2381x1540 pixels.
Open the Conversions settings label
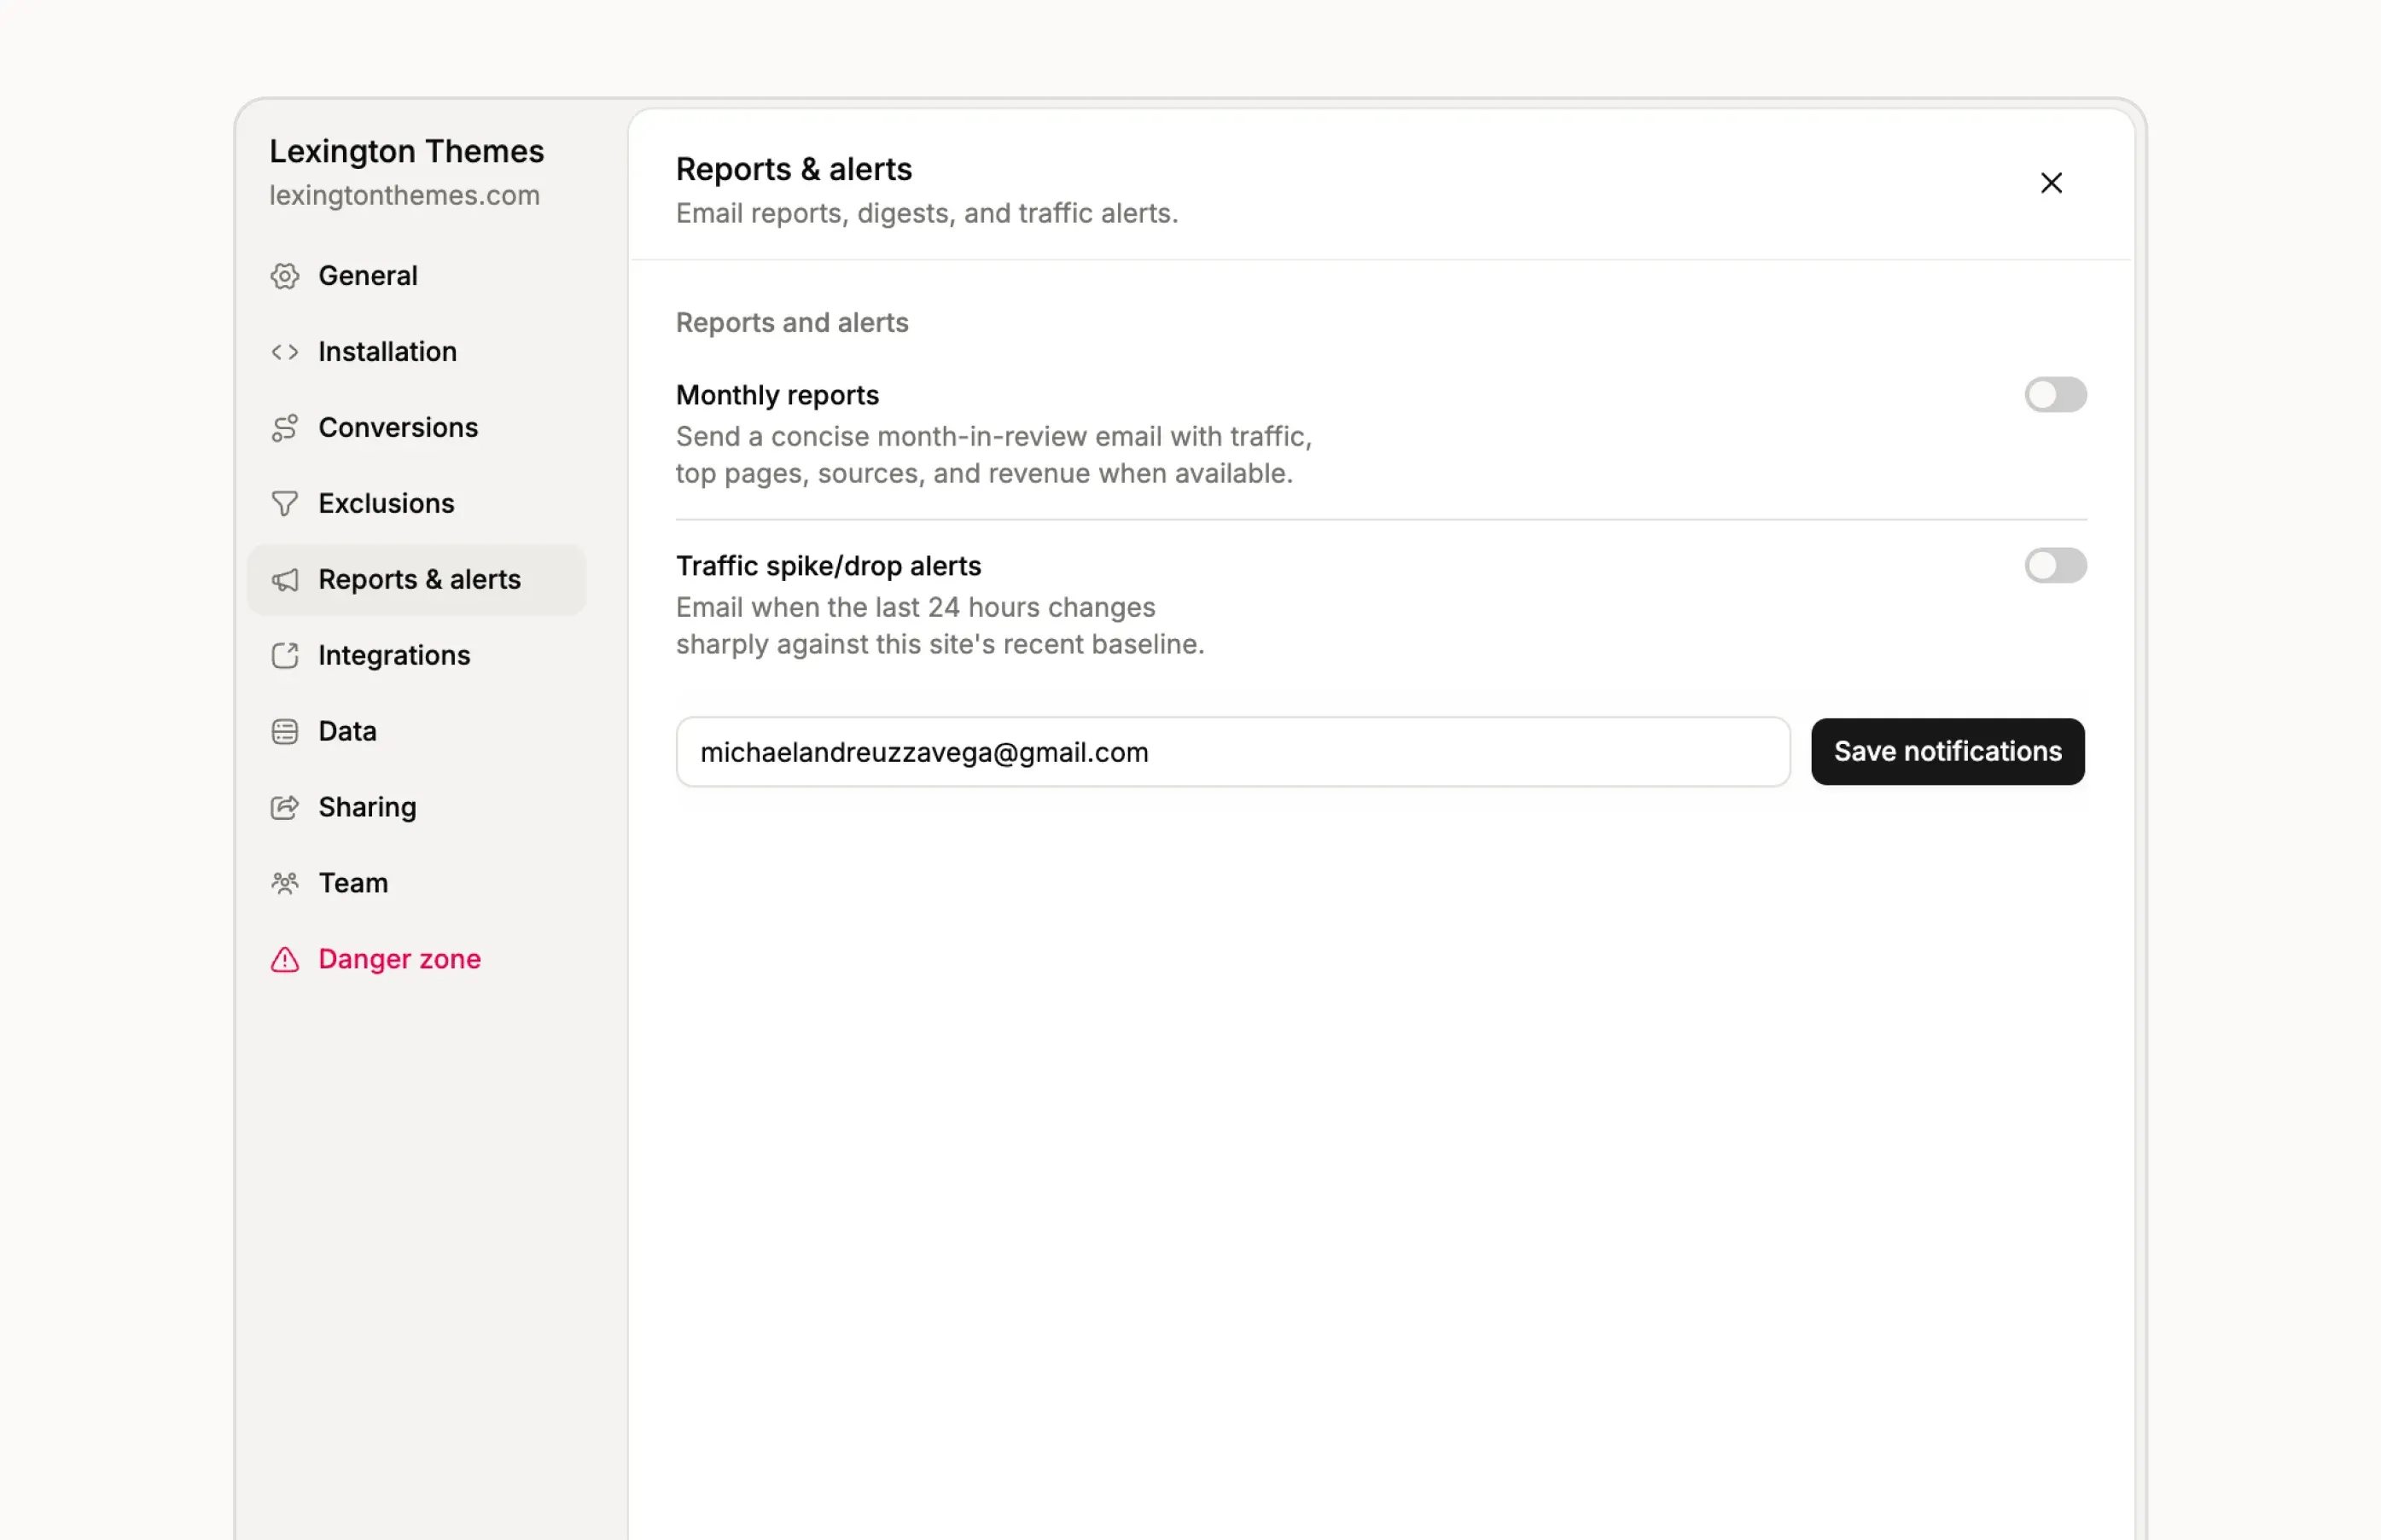pyautogui.click(x=398, y=428)
